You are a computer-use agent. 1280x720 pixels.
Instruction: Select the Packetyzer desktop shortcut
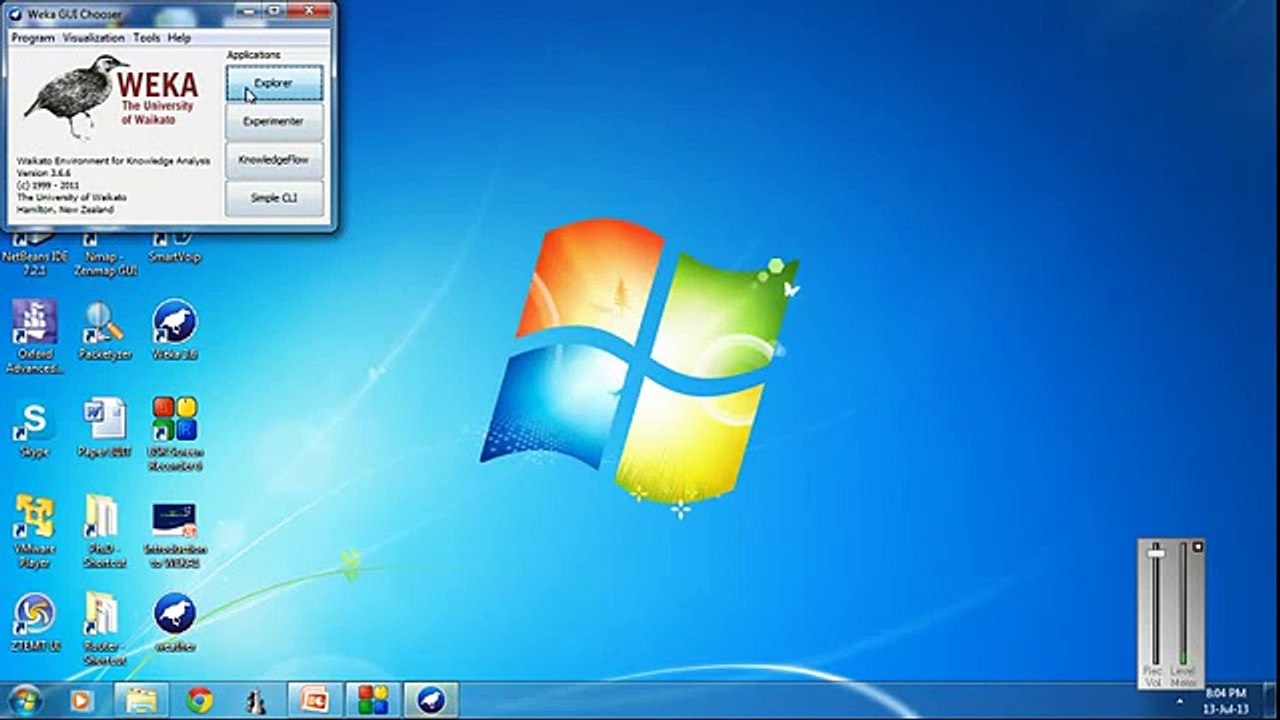(x=105, y=331)
